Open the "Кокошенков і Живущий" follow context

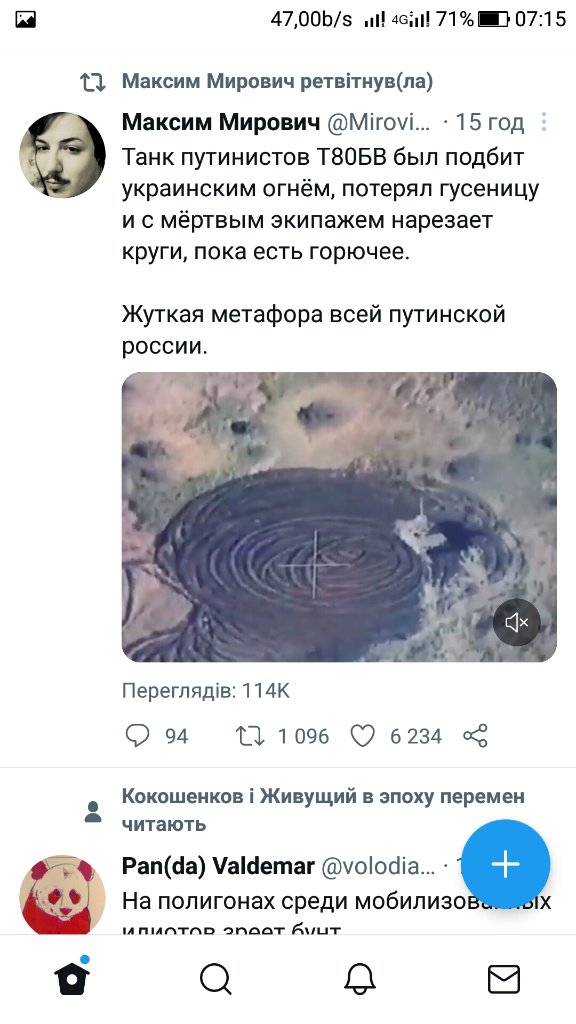pyautogui.click(x=323, y=810)
